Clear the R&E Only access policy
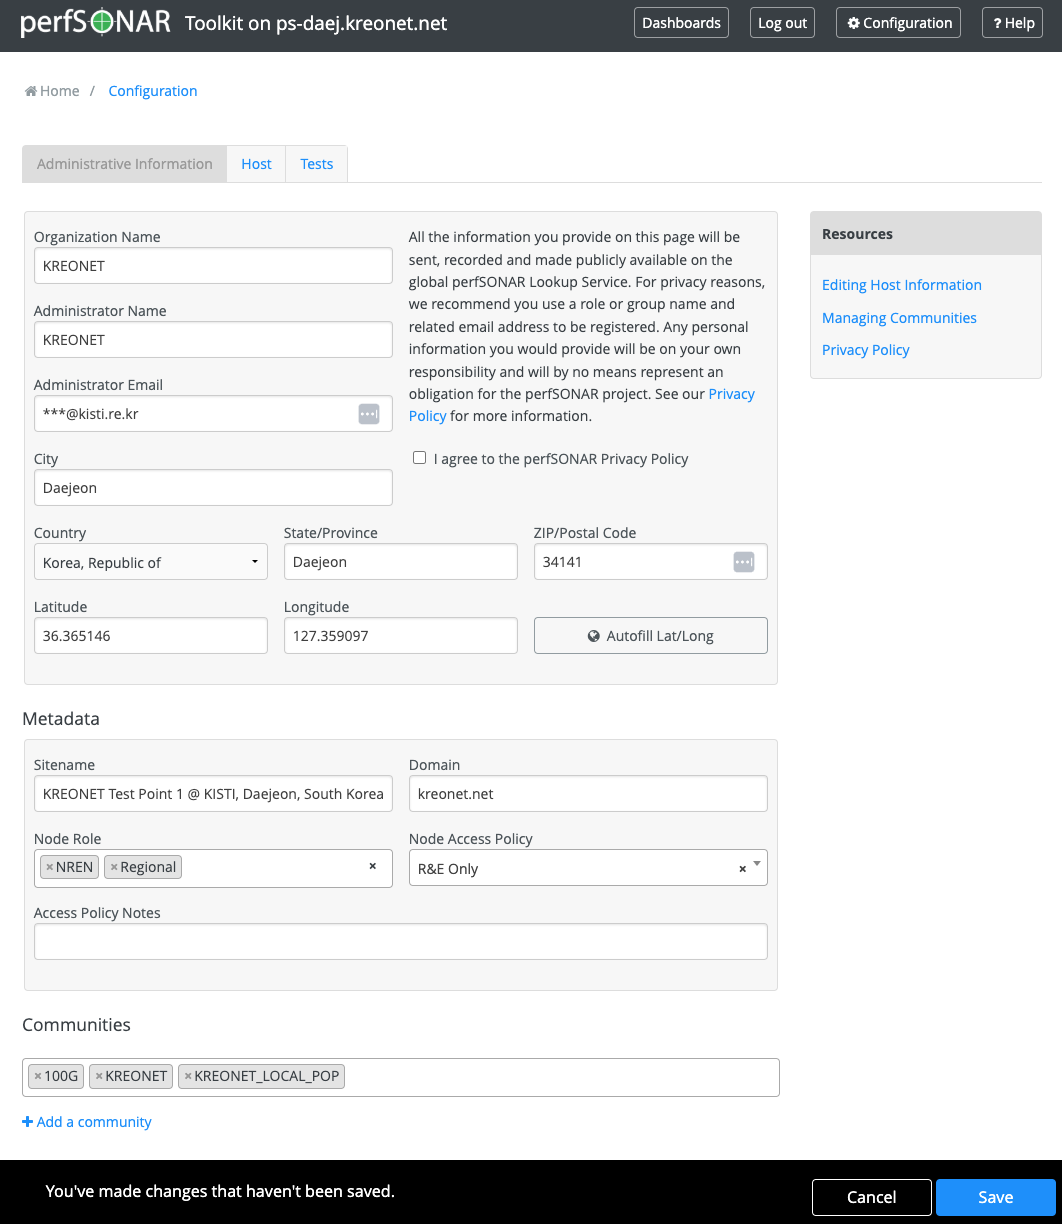The width and height of the screenshot is (1062, 1224). [742, 869]
